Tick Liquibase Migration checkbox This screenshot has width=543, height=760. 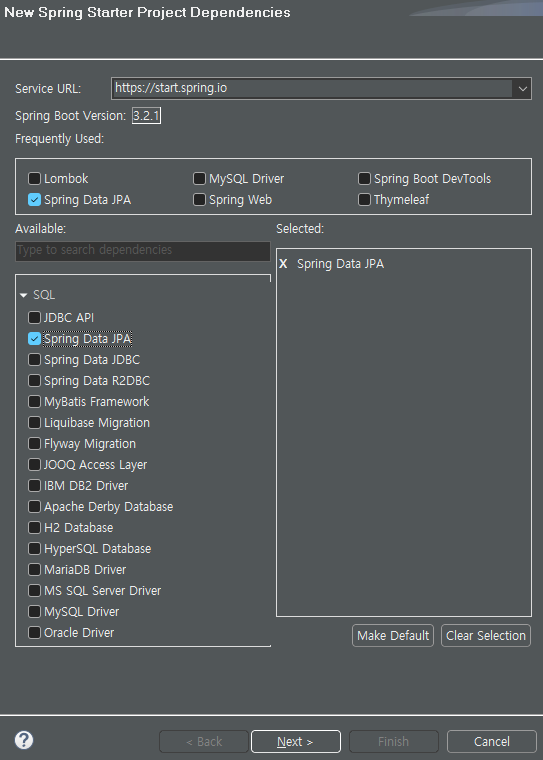[x=34, y=423]
